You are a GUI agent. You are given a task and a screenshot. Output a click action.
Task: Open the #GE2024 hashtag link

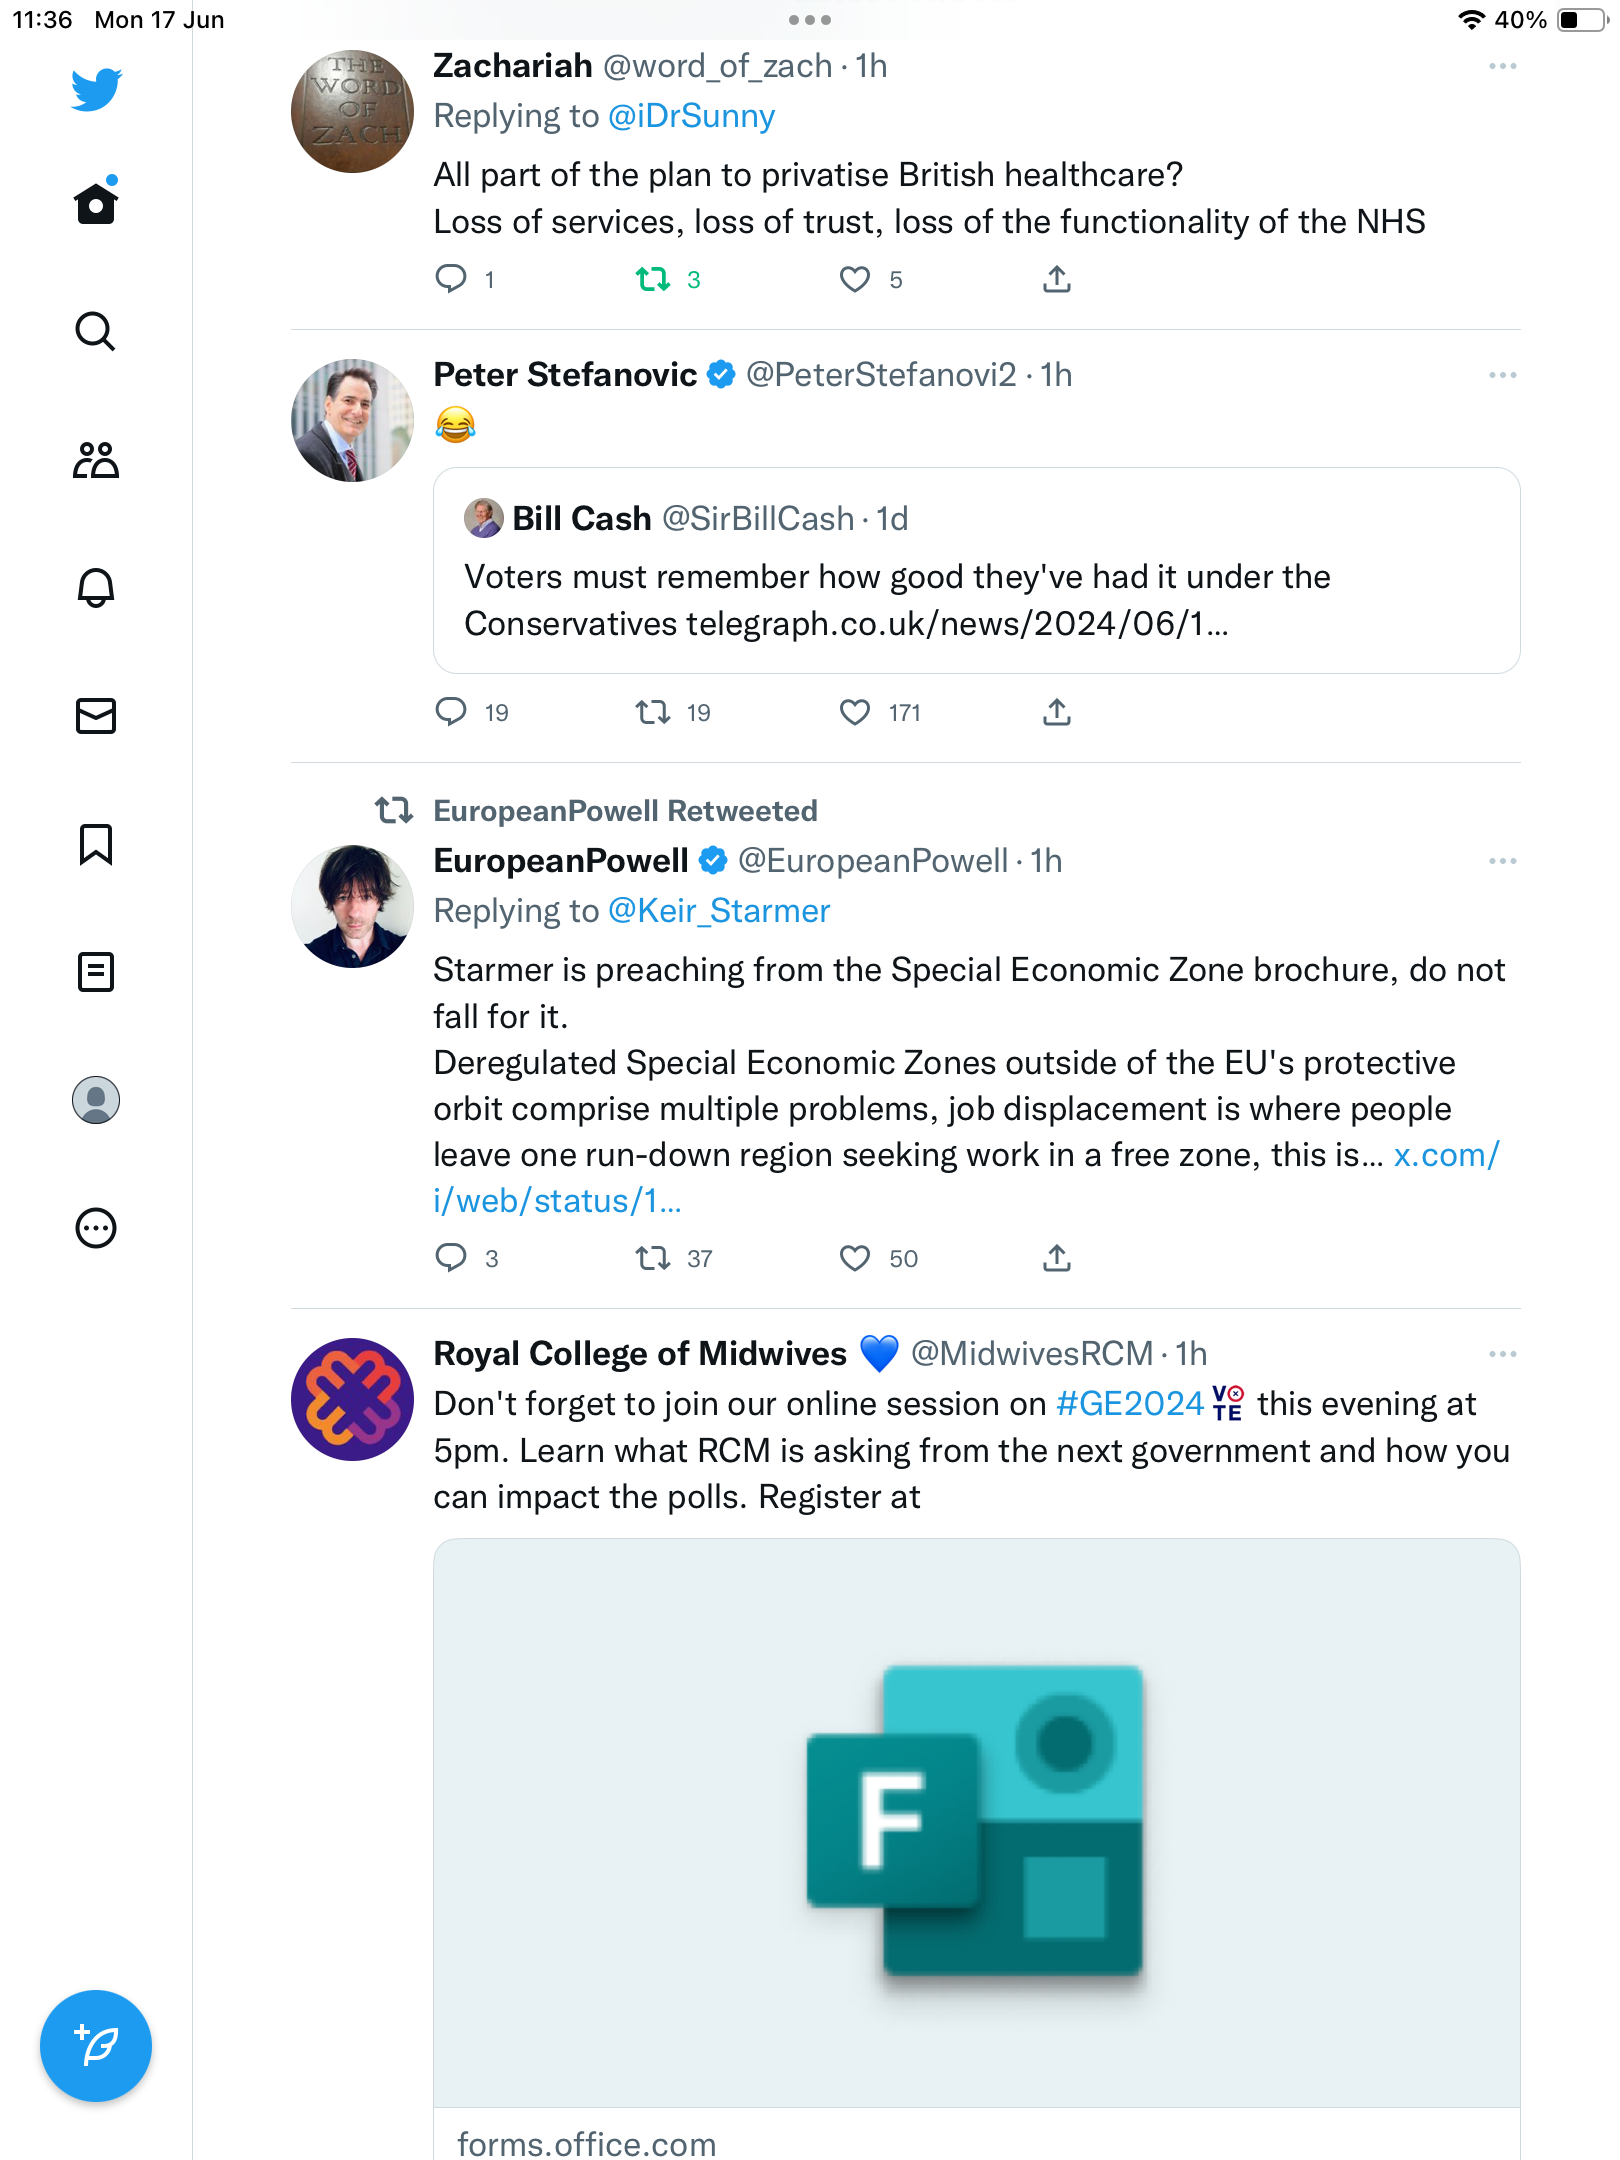(1130, 1403)
